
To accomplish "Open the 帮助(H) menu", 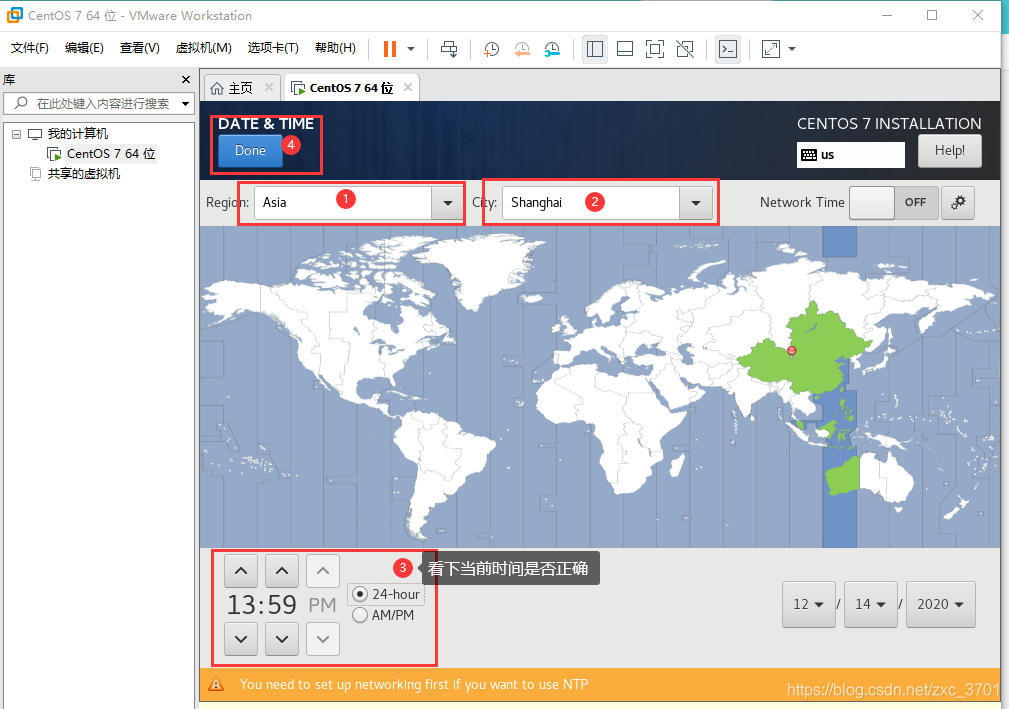I will tap(335, 48).
